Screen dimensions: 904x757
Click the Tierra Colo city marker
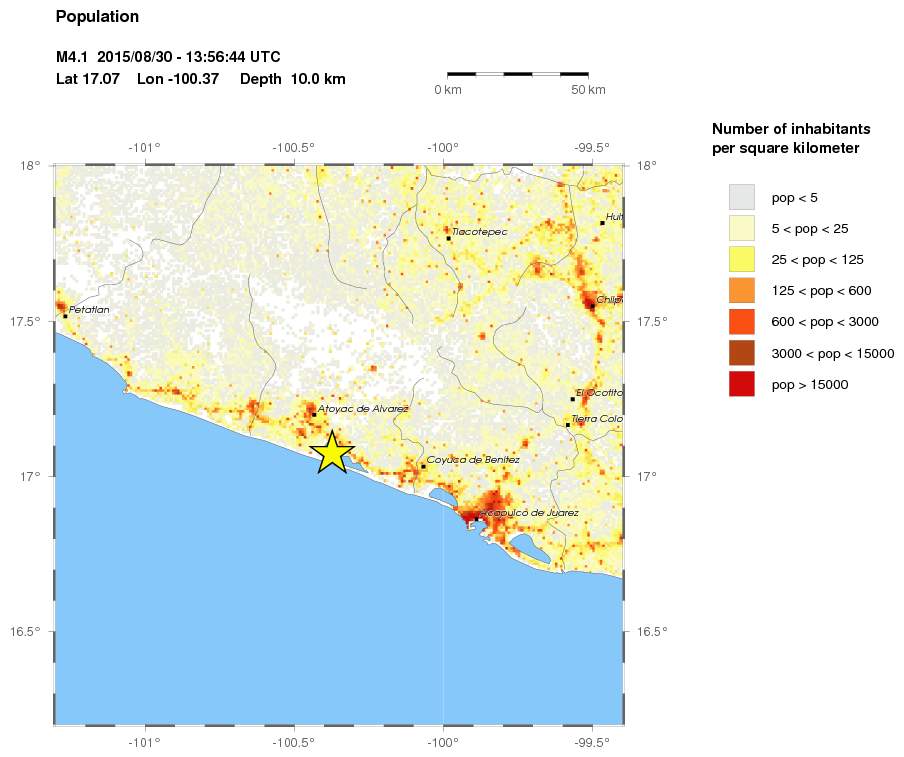coord(568,425)
